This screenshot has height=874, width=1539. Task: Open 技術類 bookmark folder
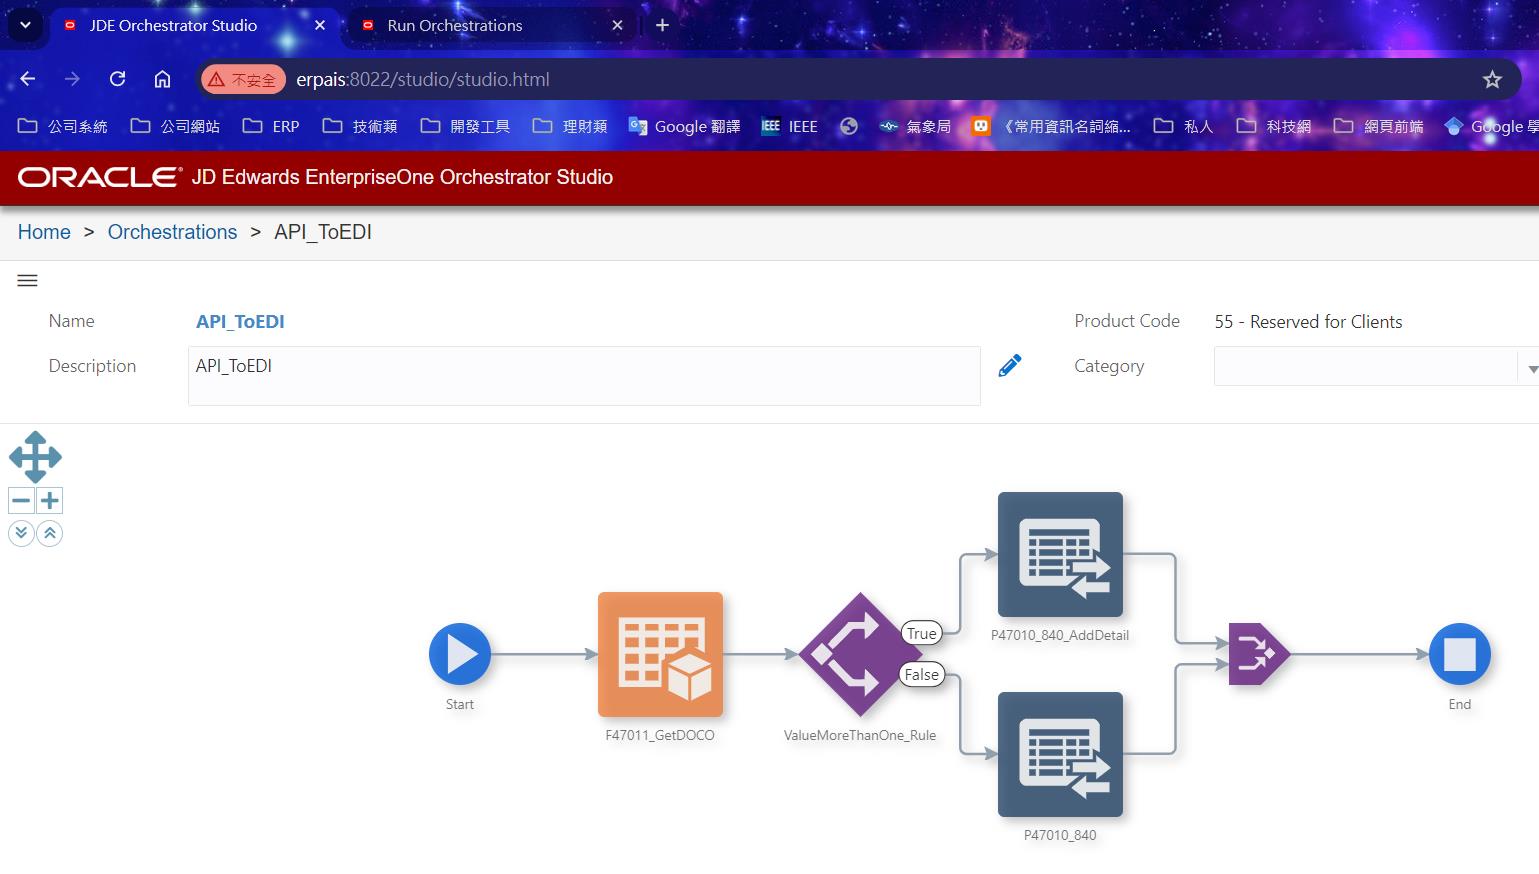(360, 126)
